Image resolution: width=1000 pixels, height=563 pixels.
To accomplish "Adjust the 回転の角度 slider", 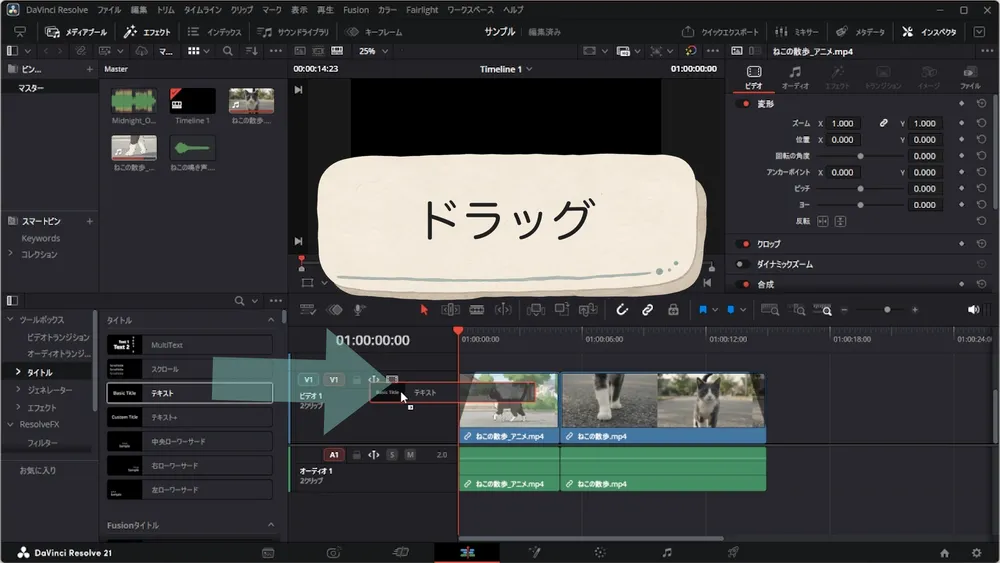I will pos(860,156).
